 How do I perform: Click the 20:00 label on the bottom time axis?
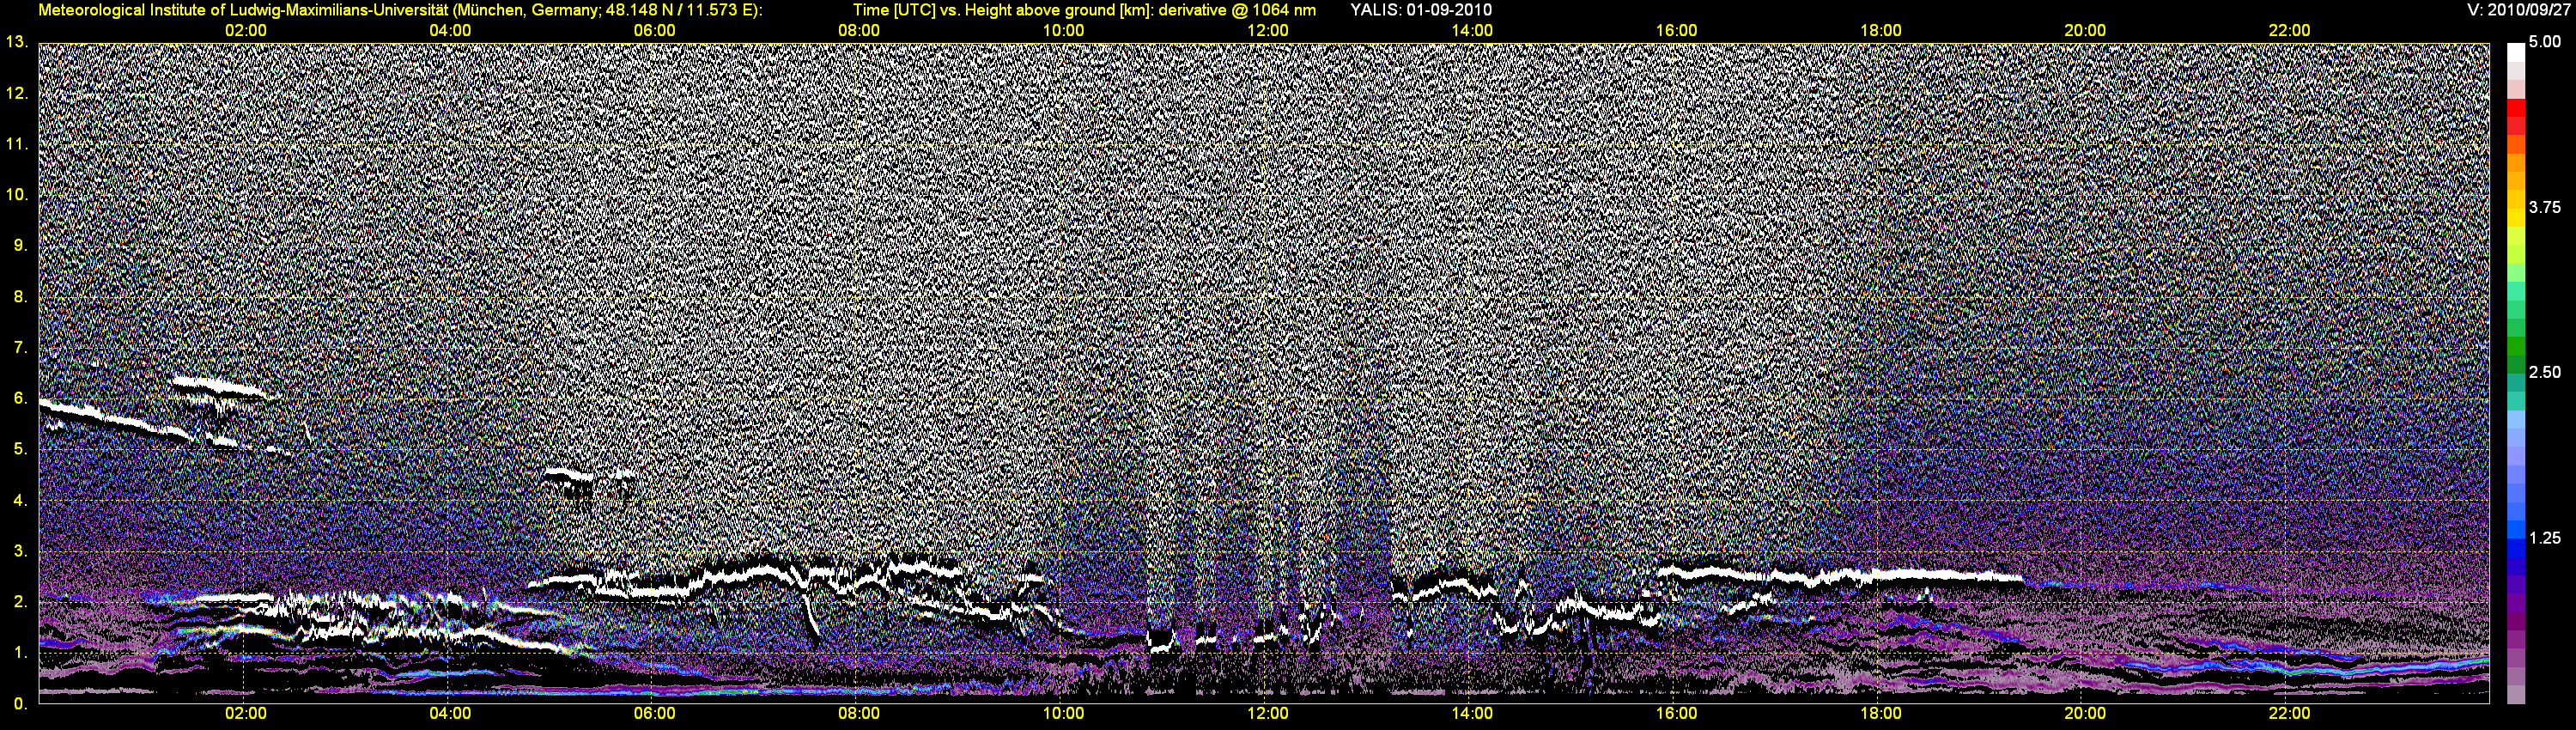(x=2085, y=713)
